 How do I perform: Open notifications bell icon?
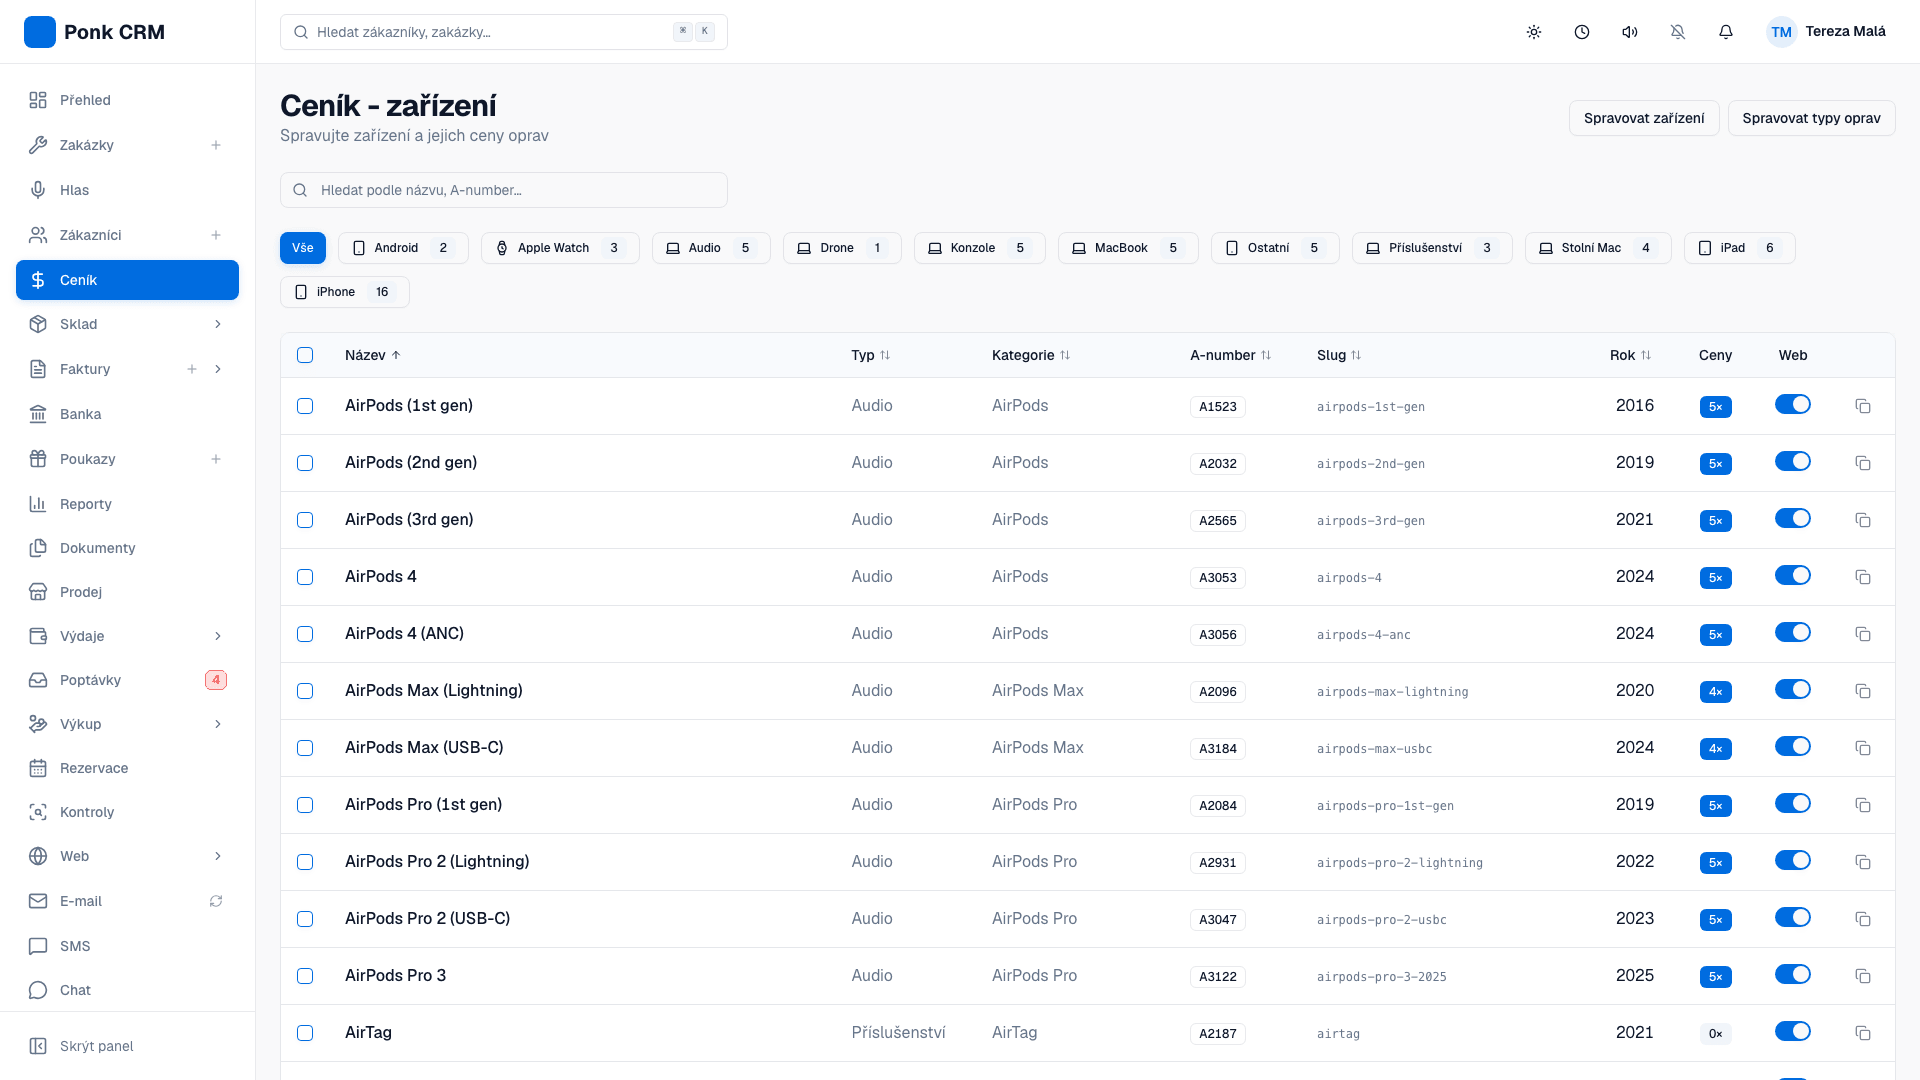[1726, 32]
